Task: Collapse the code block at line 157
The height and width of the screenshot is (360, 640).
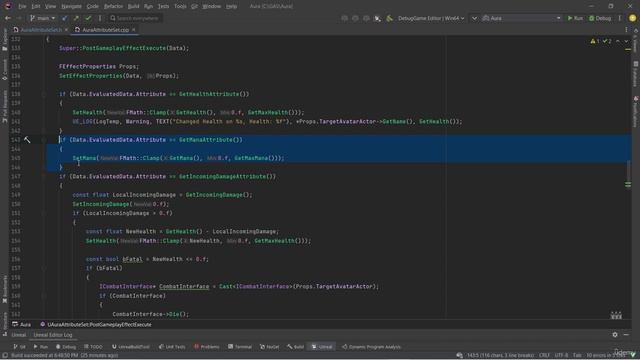Action: pyautogui.click(x=44, y=268)
